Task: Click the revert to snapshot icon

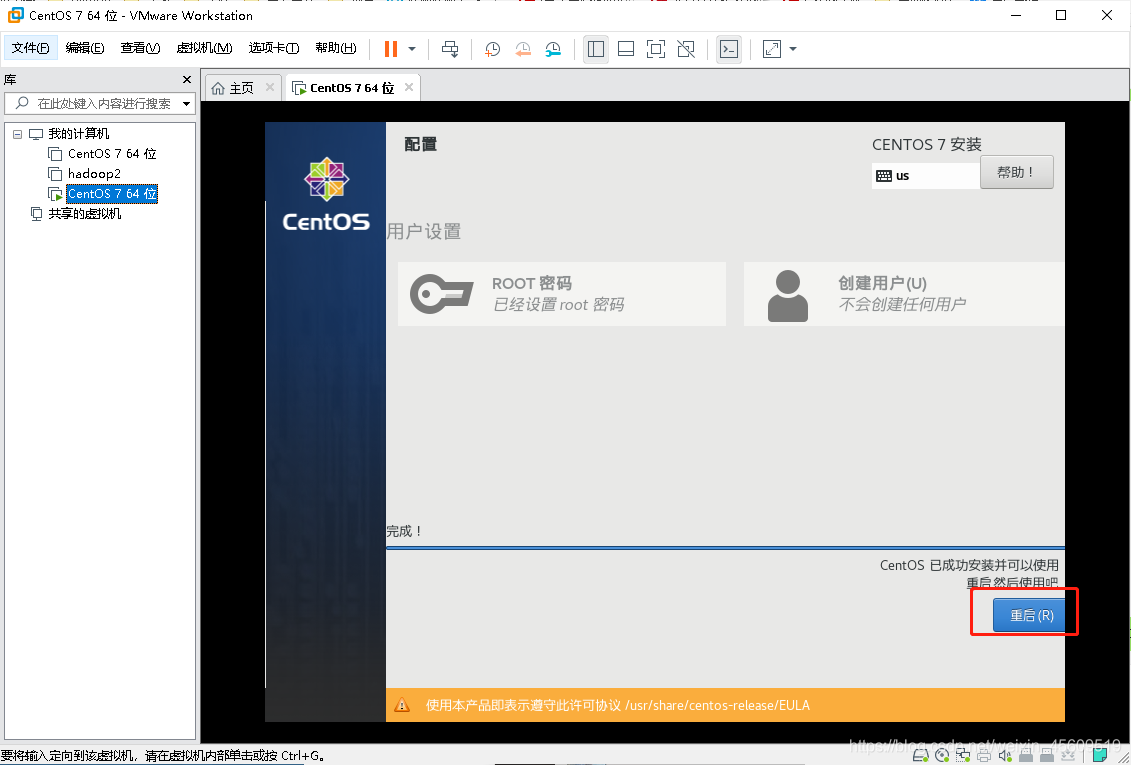Action: click(523, 49)
